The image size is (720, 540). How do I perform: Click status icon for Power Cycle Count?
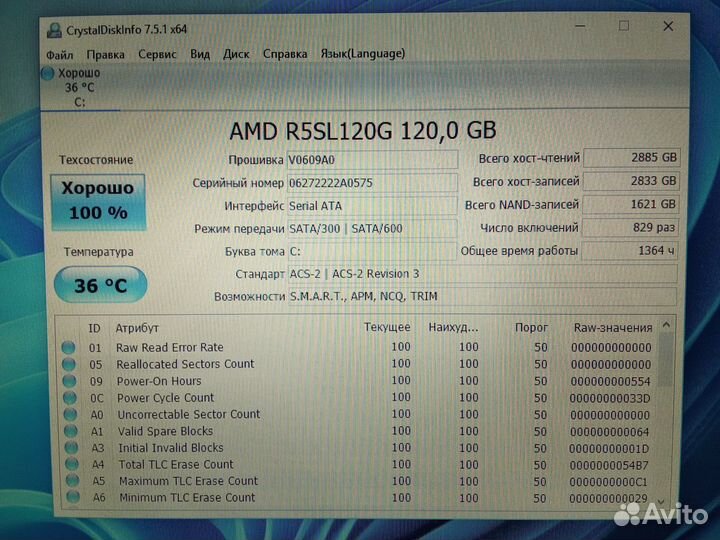coord(70,398)
